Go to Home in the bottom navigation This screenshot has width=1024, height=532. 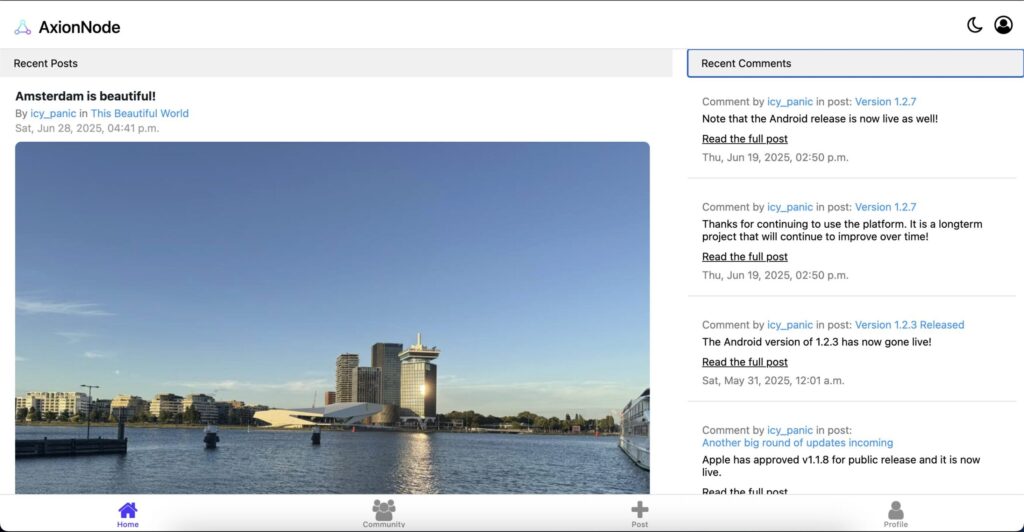(128, 514)
